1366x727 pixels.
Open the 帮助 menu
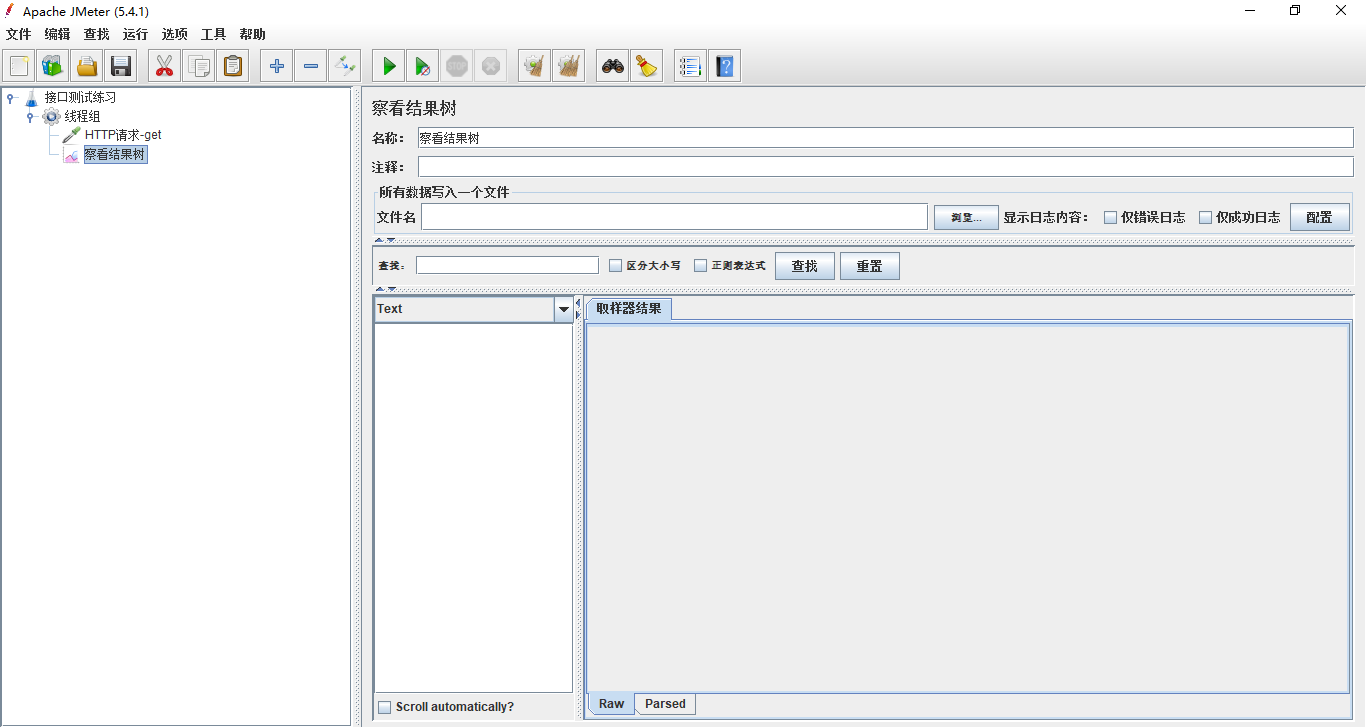point(253,34)
